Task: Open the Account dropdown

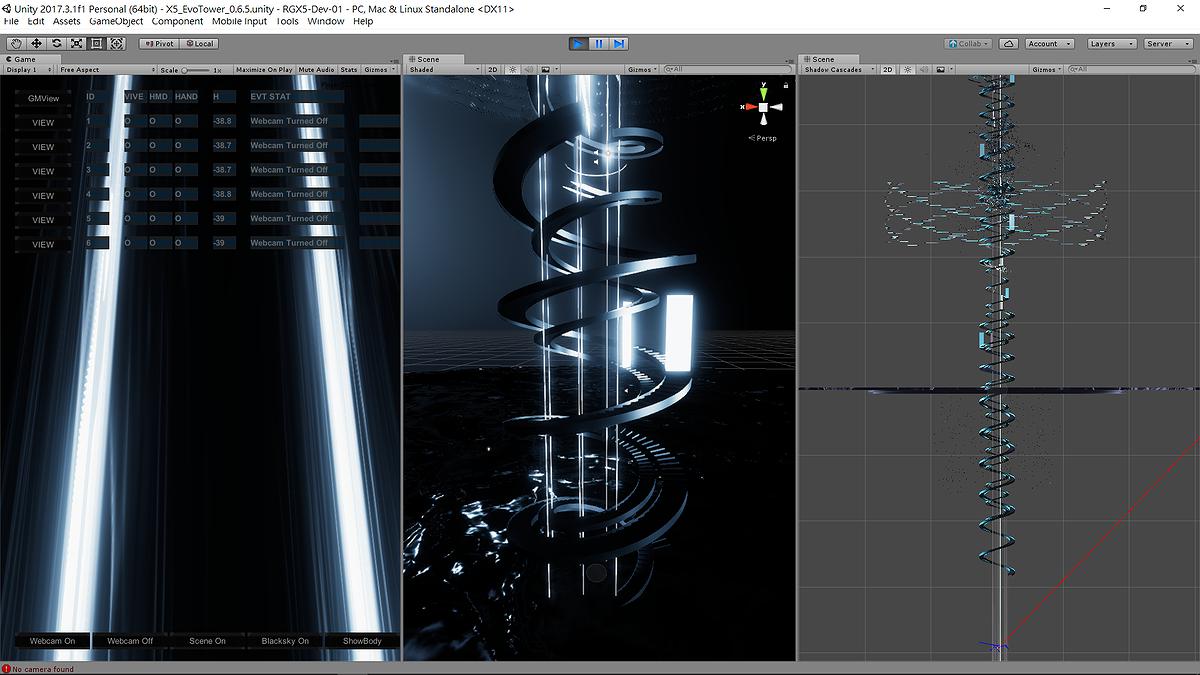Action: [x=1049, y=44]
